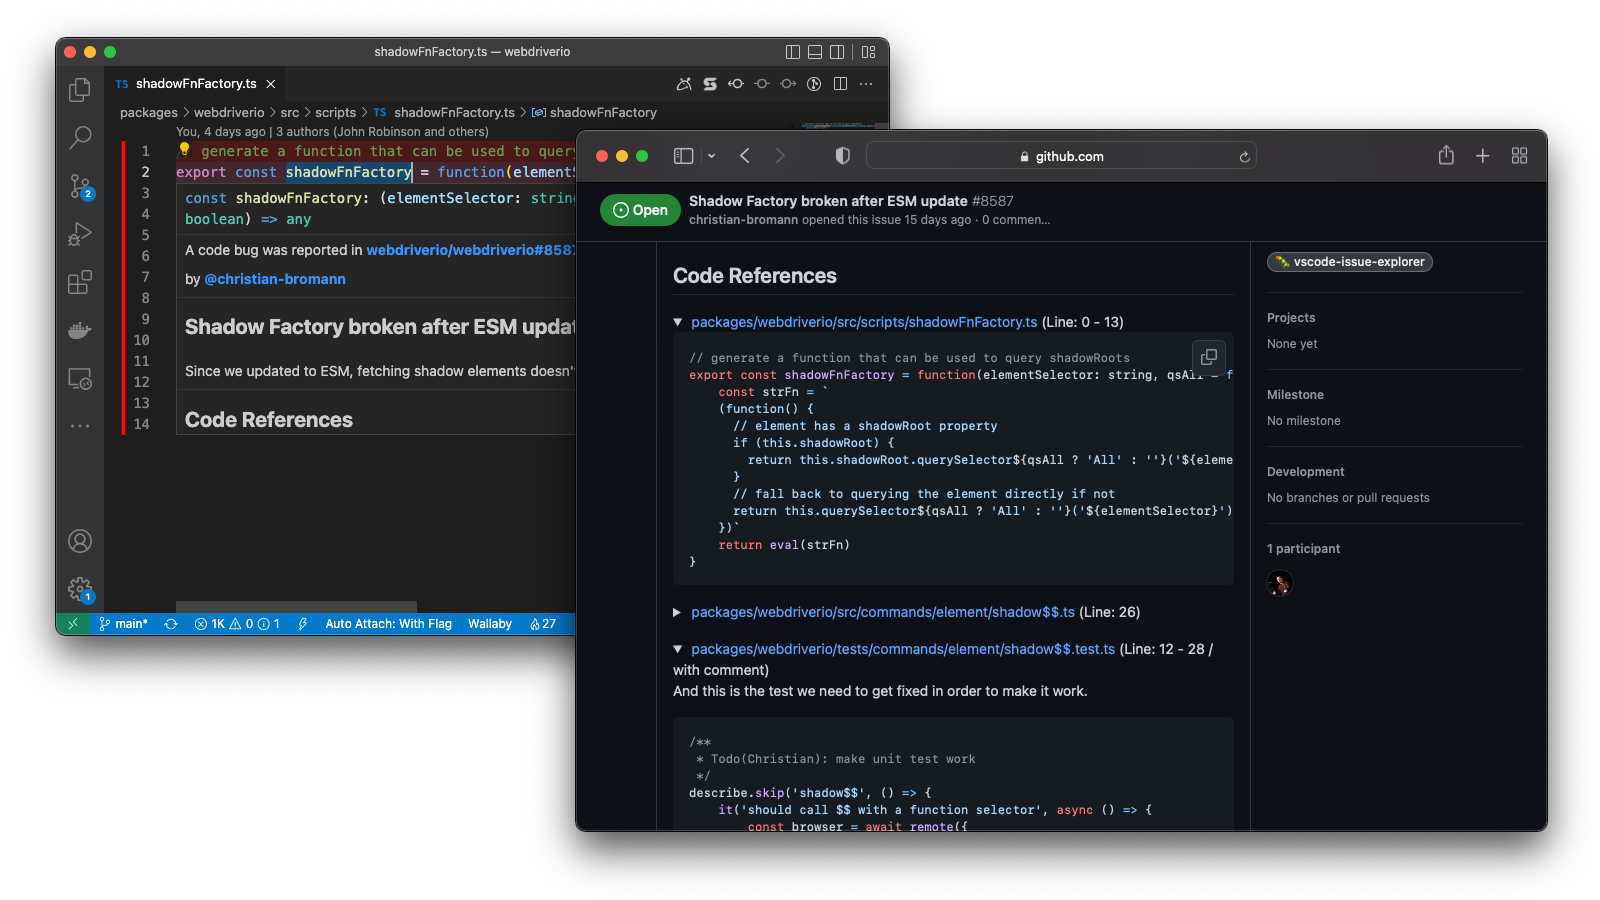Open the Extensions view
The height and width of the screenshot is (900, 1600).
pyautogui.click(x=80, y=282)
